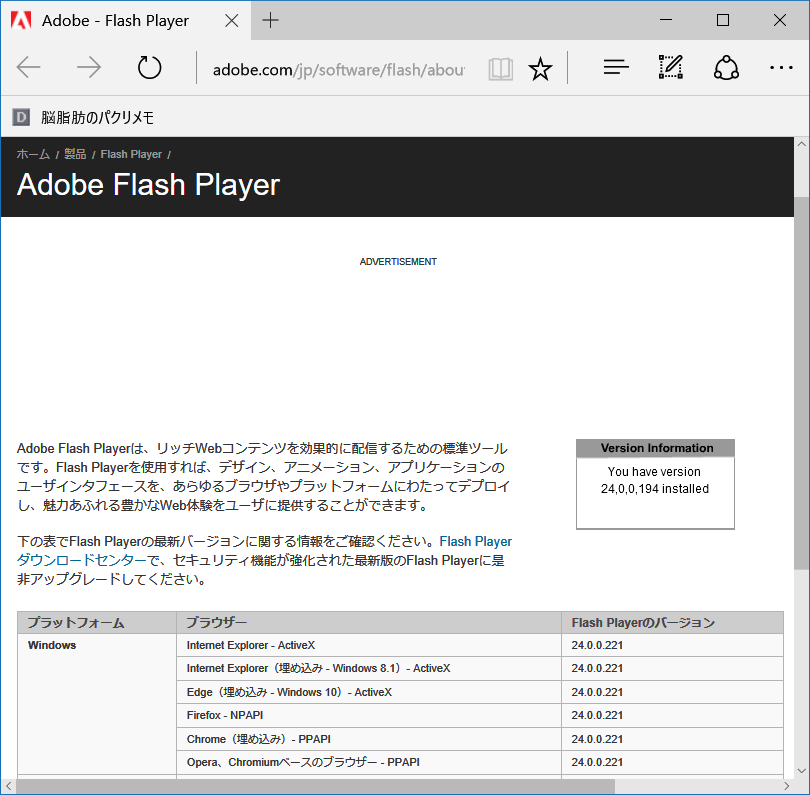Click version 24.0.0.221 in Chrome row

597,739
